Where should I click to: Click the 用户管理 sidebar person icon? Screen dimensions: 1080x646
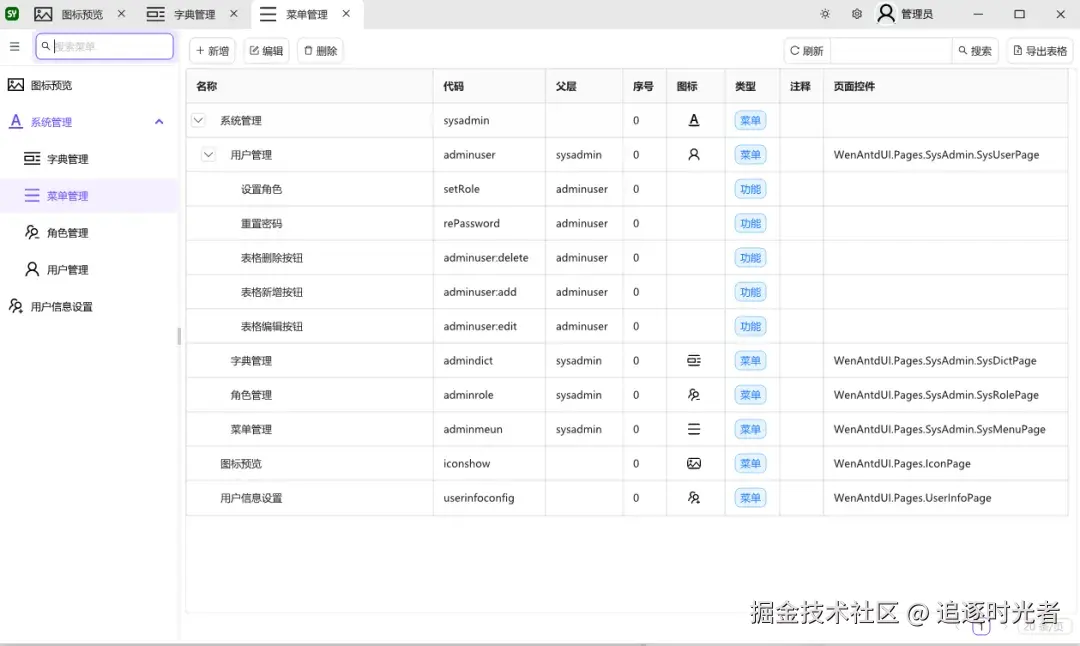pyautogui.click(x=32, y=269)
